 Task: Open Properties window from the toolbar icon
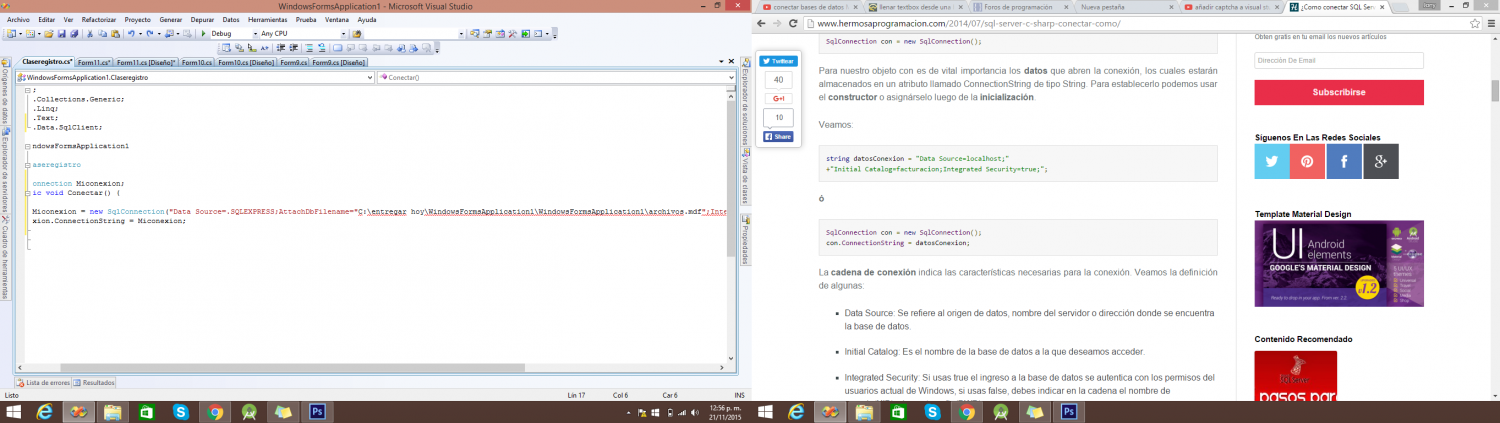tap(487, 34)
